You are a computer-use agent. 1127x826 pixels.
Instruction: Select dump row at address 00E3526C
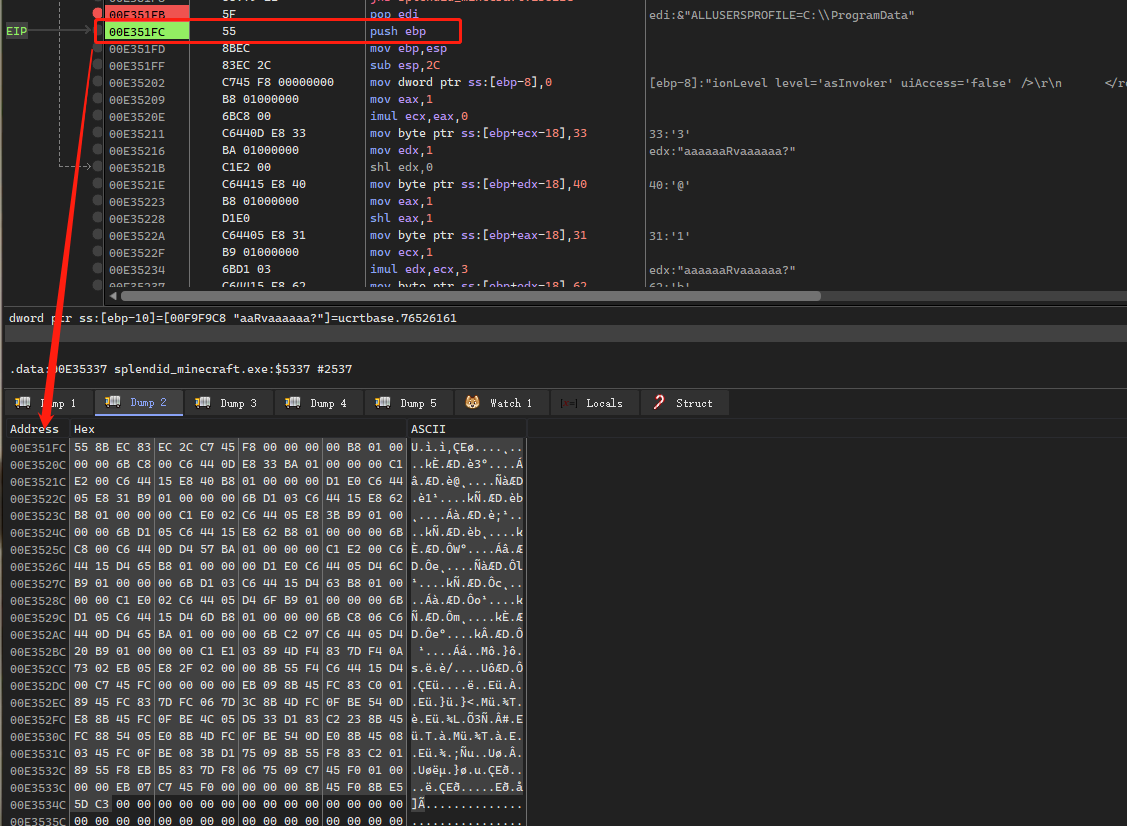click(266, 566)
